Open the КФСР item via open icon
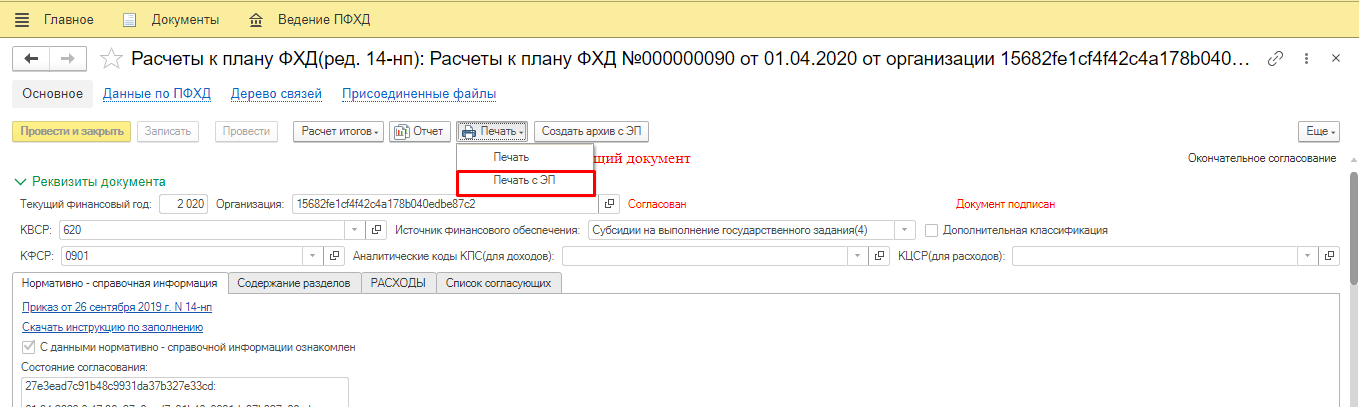Screen dimensions: 1359x407 pyautogui.click(x=336, y=255)
